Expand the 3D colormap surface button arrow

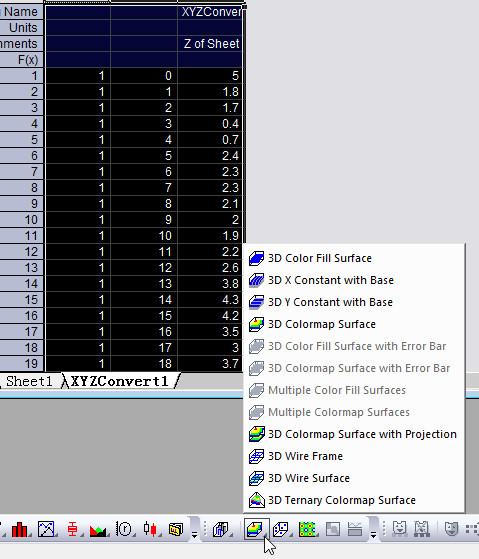click(266, 535)
